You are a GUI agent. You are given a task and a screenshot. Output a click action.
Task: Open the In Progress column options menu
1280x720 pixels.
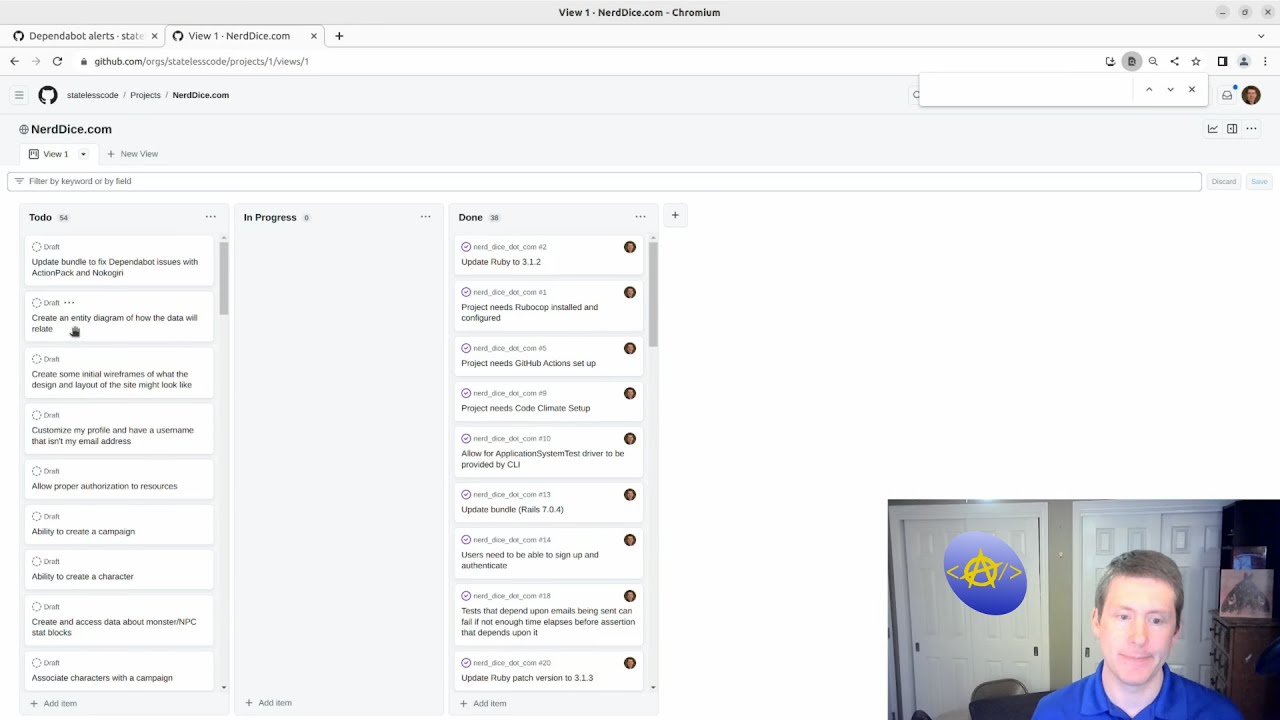coord(426,217)
